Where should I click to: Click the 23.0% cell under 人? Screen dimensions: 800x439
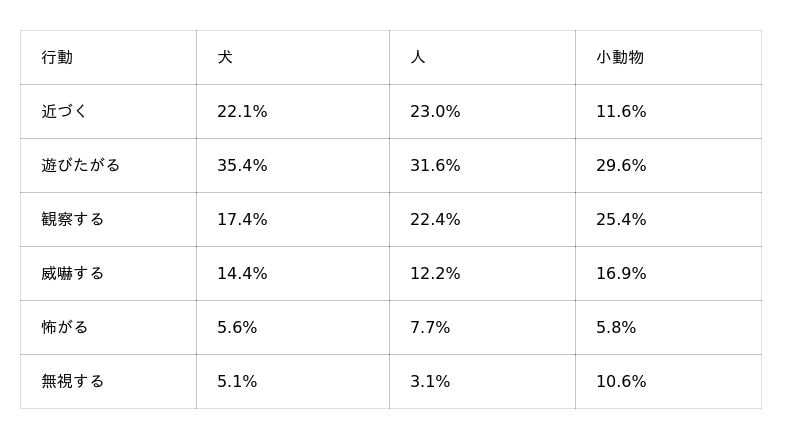click(435, 112)
